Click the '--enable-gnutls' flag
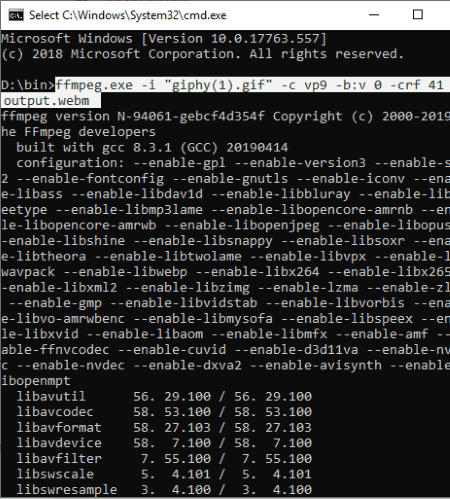The width and height of the screenshot is (450, 499). click(230, 179)
